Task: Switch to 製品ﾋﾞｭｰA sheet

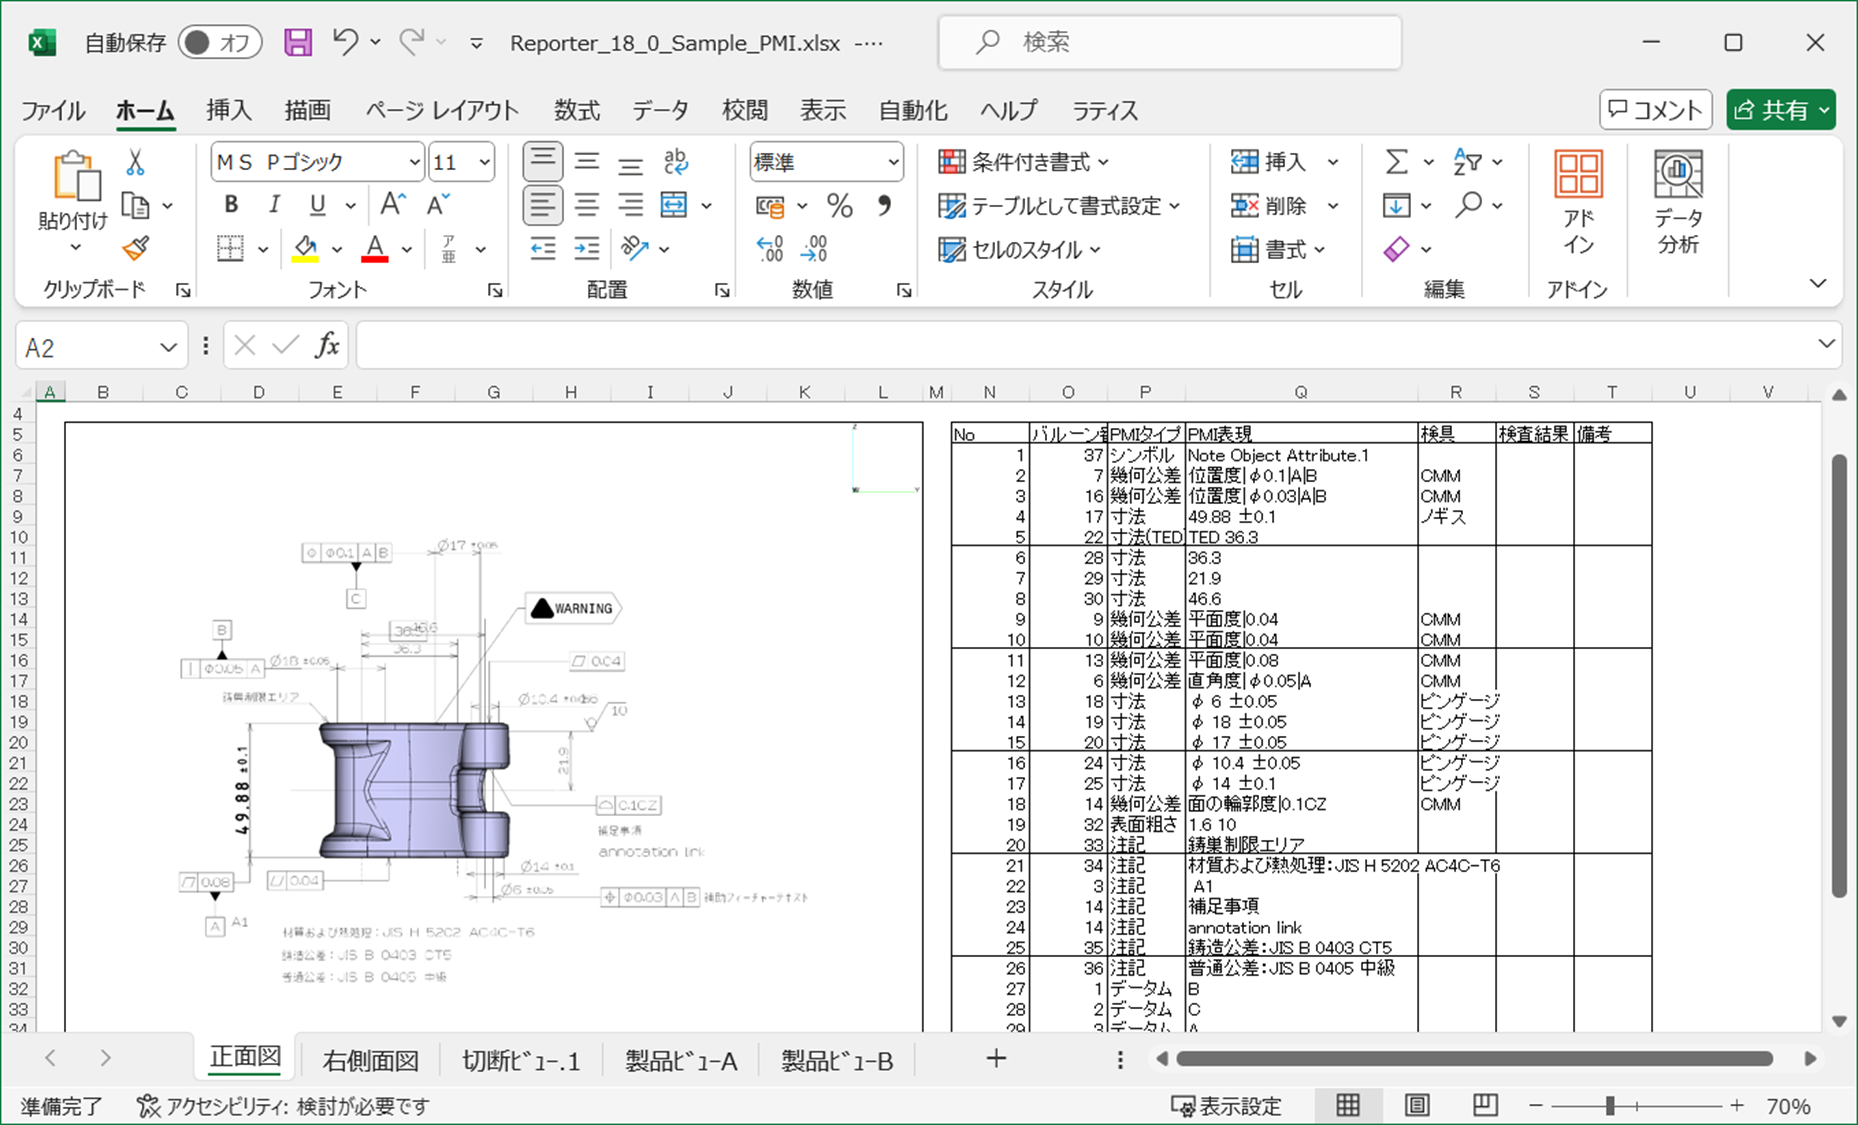Action: coord(681,1061)
